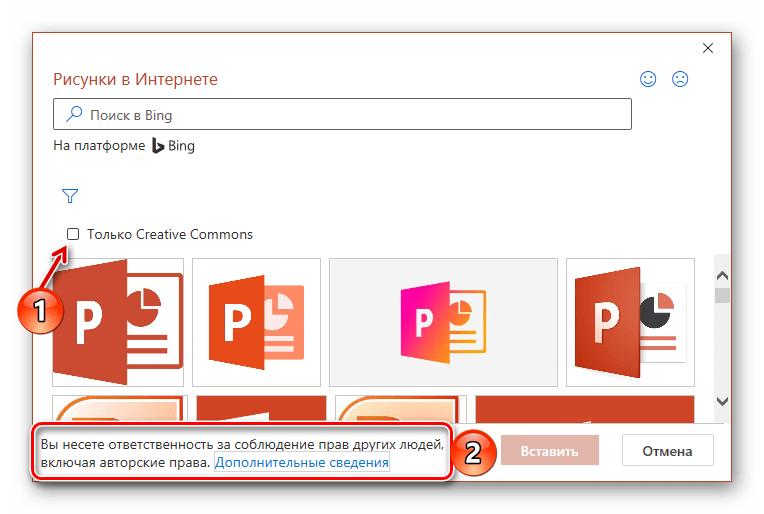
Task: Focus the Поиск в Bing search field
Action: point(343,114)
